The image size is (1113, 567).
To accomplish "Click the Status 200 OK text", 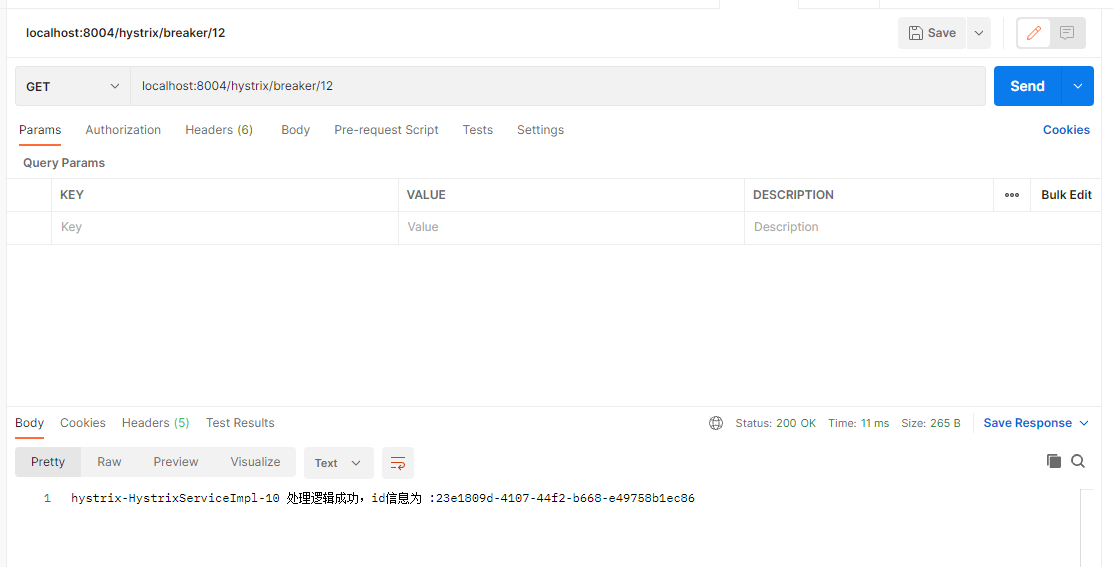I will coord(775,423).
